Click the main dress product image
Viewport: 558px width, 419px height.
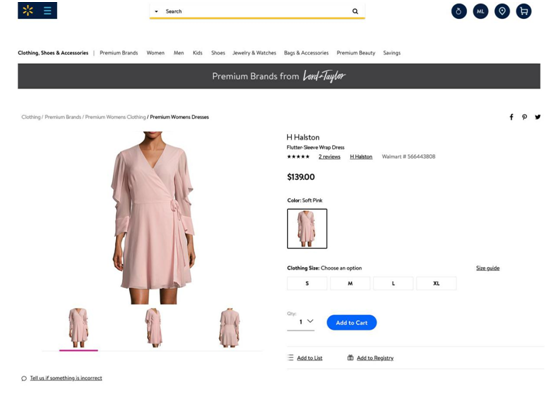[x=153, y=218]
